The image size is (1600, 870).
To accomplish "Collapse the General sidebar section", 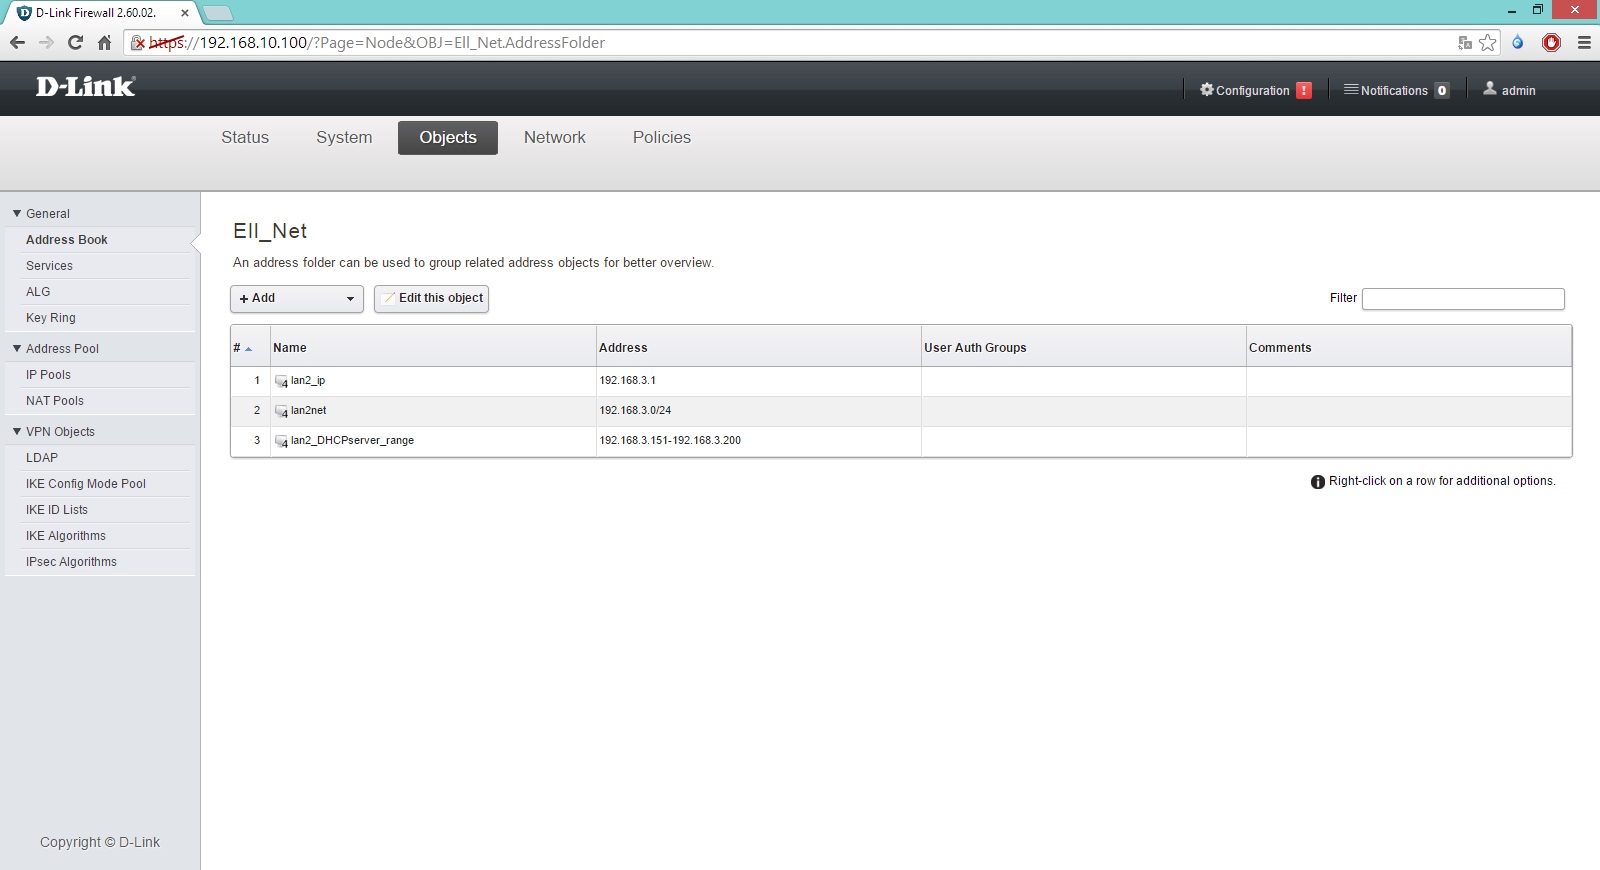I will point(17,213).
